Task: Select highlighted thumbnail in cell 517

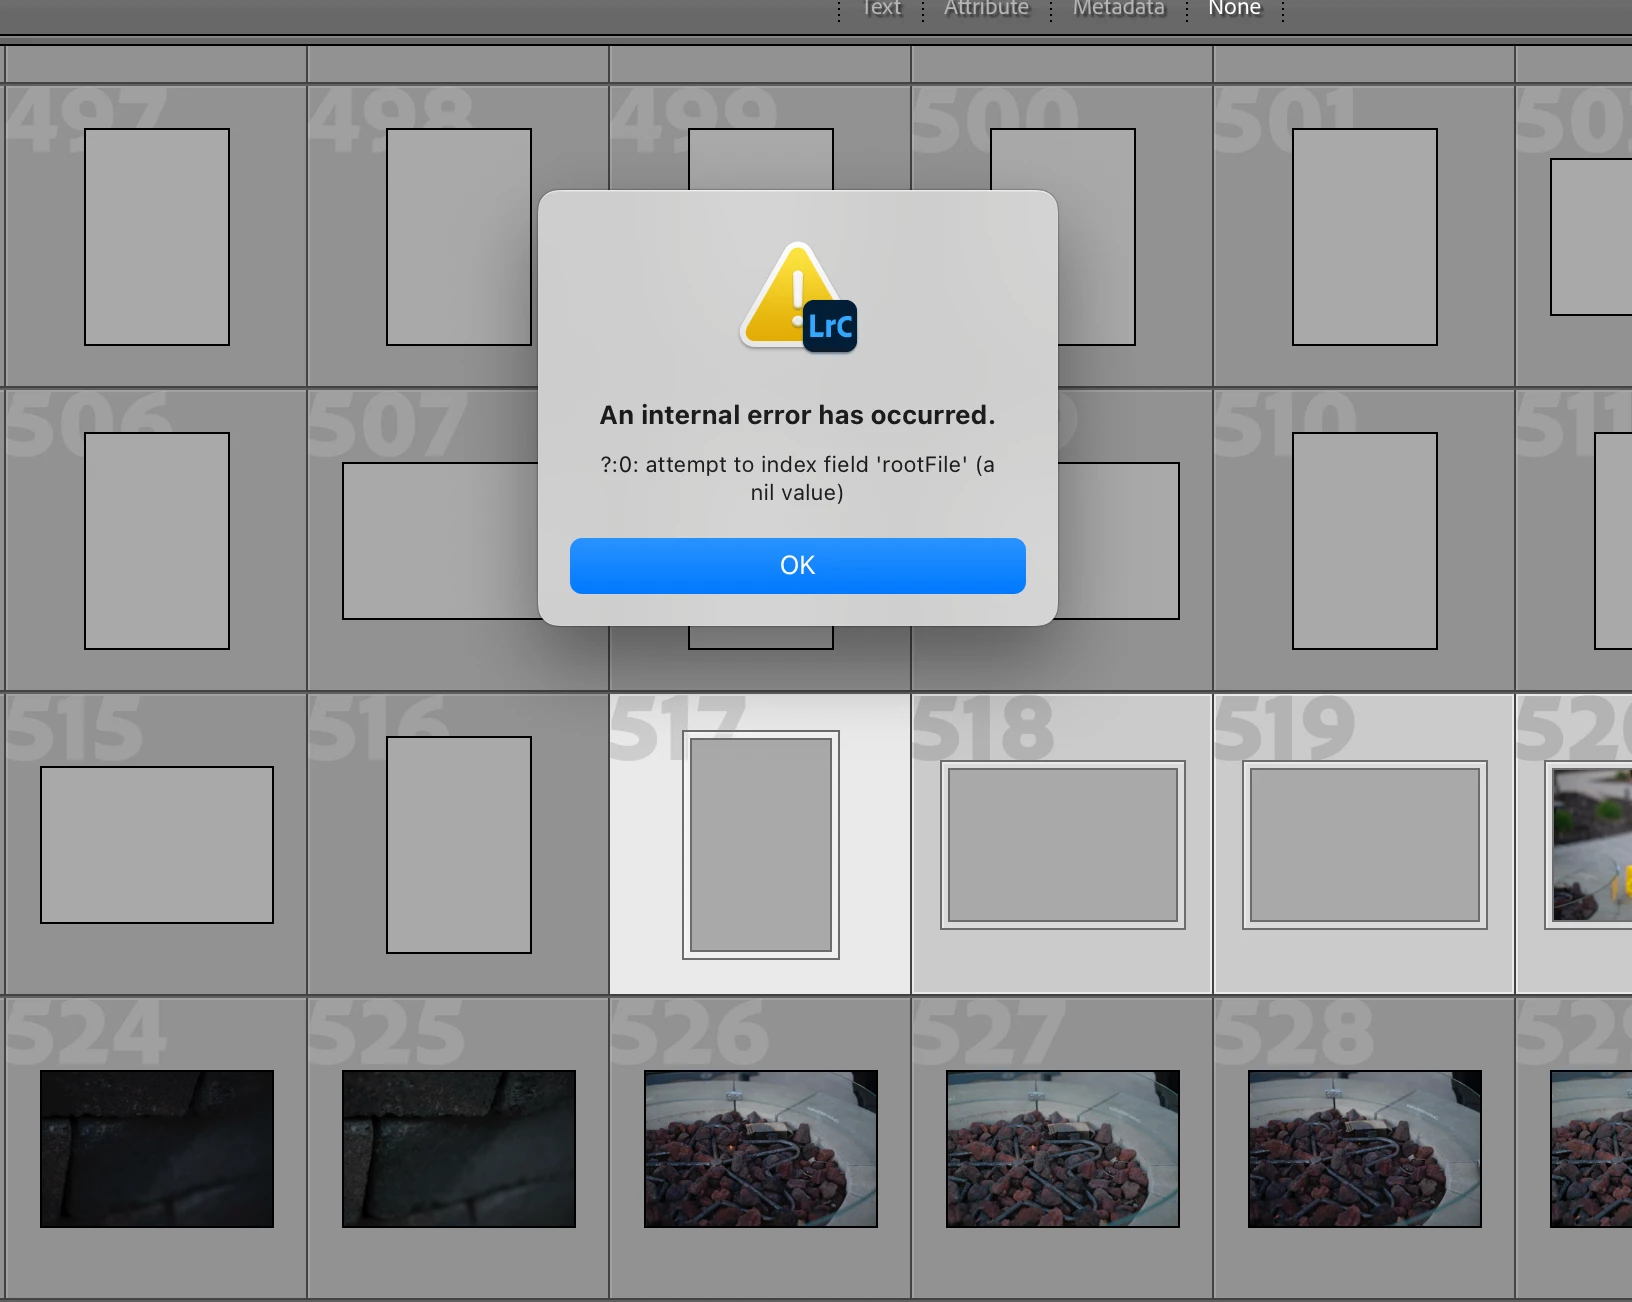Action: [761, 845]
